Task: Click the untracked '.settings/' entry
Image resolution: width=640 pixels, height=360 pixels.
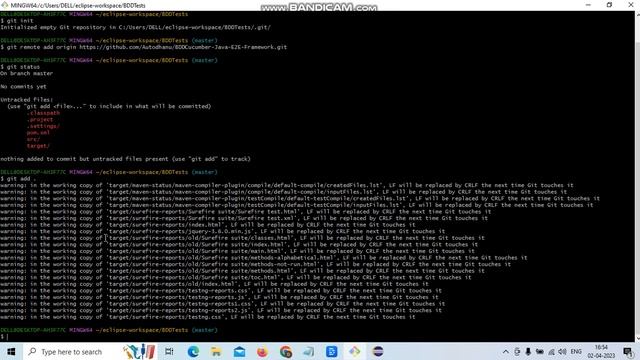Action: click(x=44, y=126)
